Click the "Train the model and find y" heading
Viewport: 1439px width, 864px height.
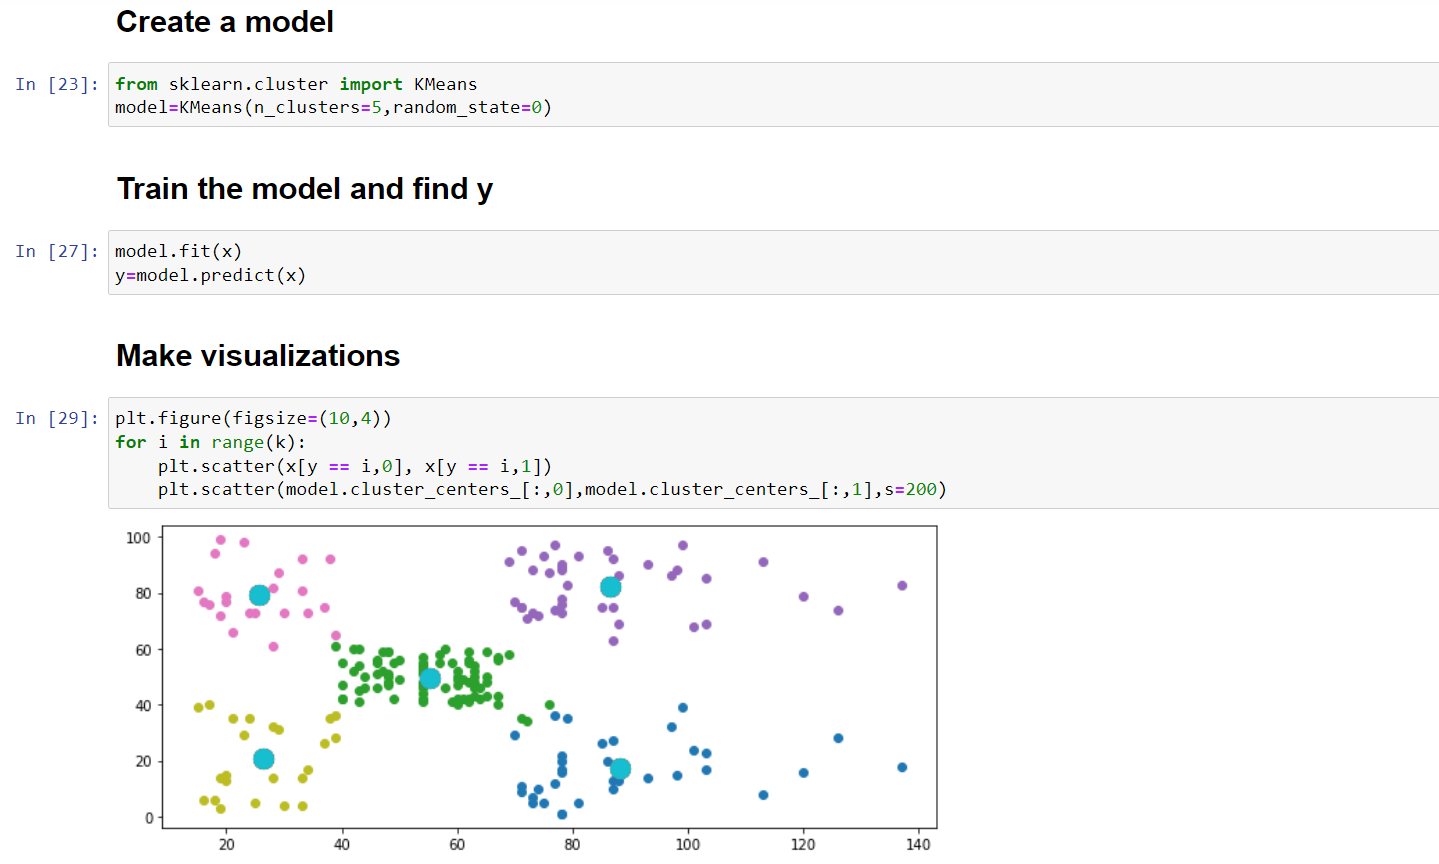point(305,188)
